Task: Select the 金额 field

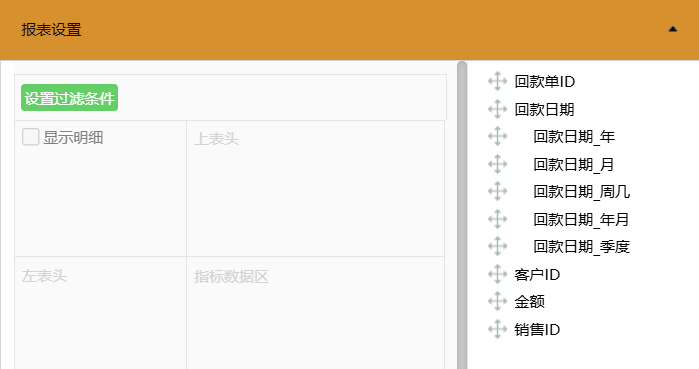Action: 530,302
